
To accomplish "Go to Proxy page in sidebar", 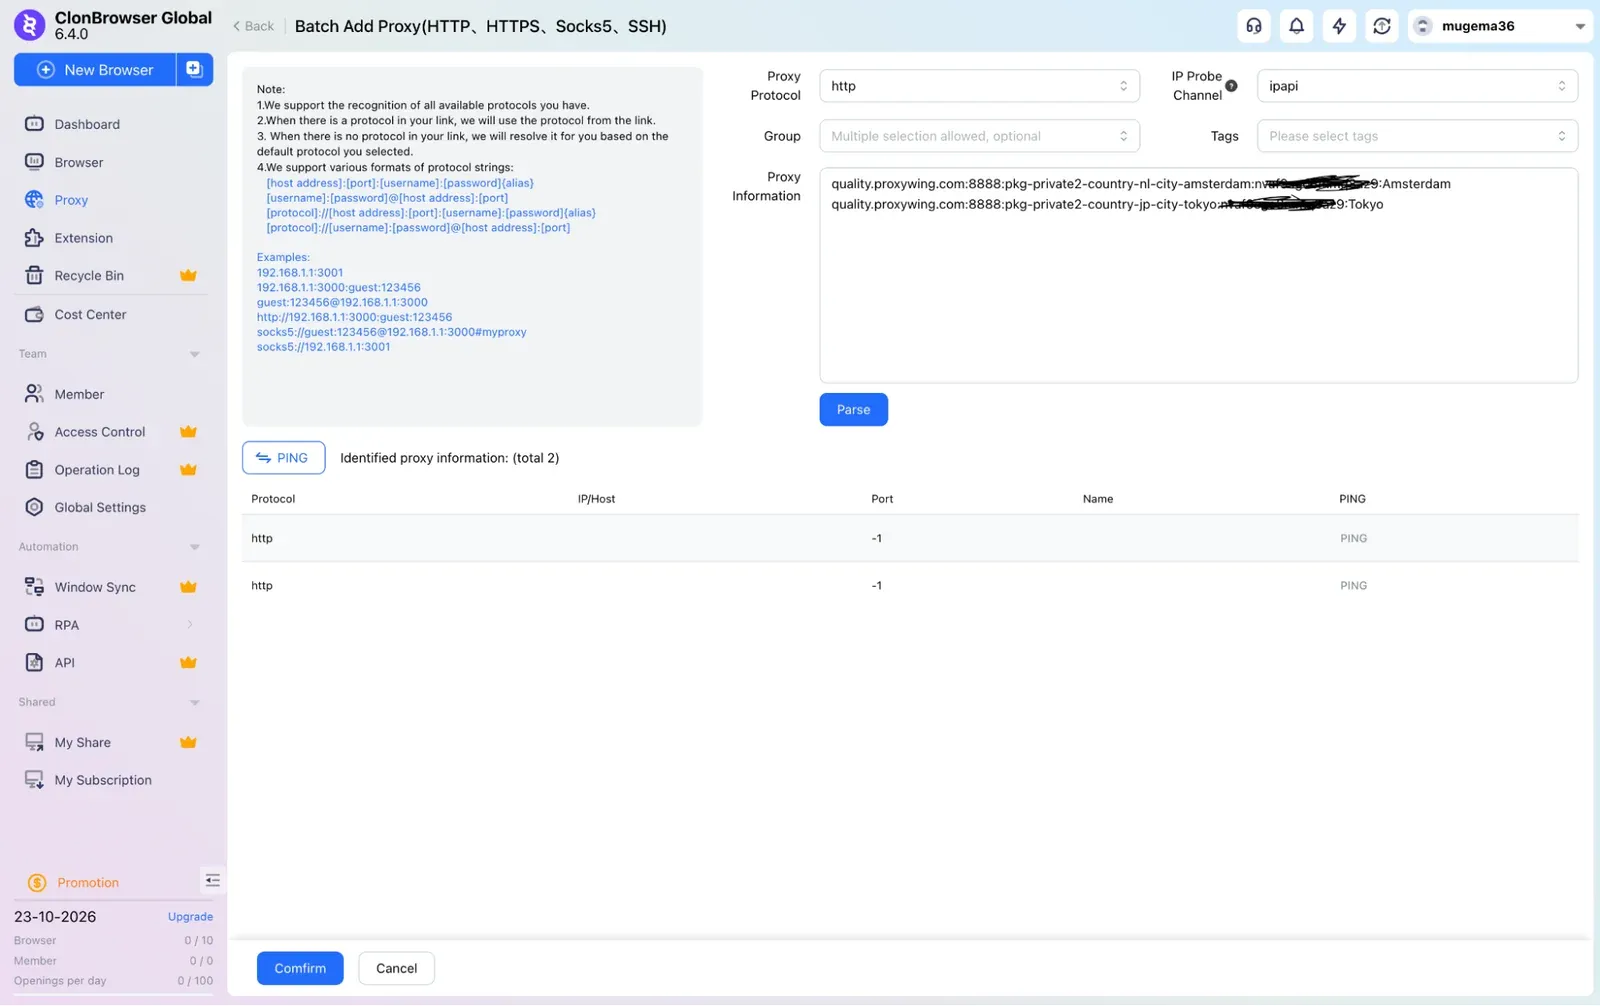I will click(71, 200).
